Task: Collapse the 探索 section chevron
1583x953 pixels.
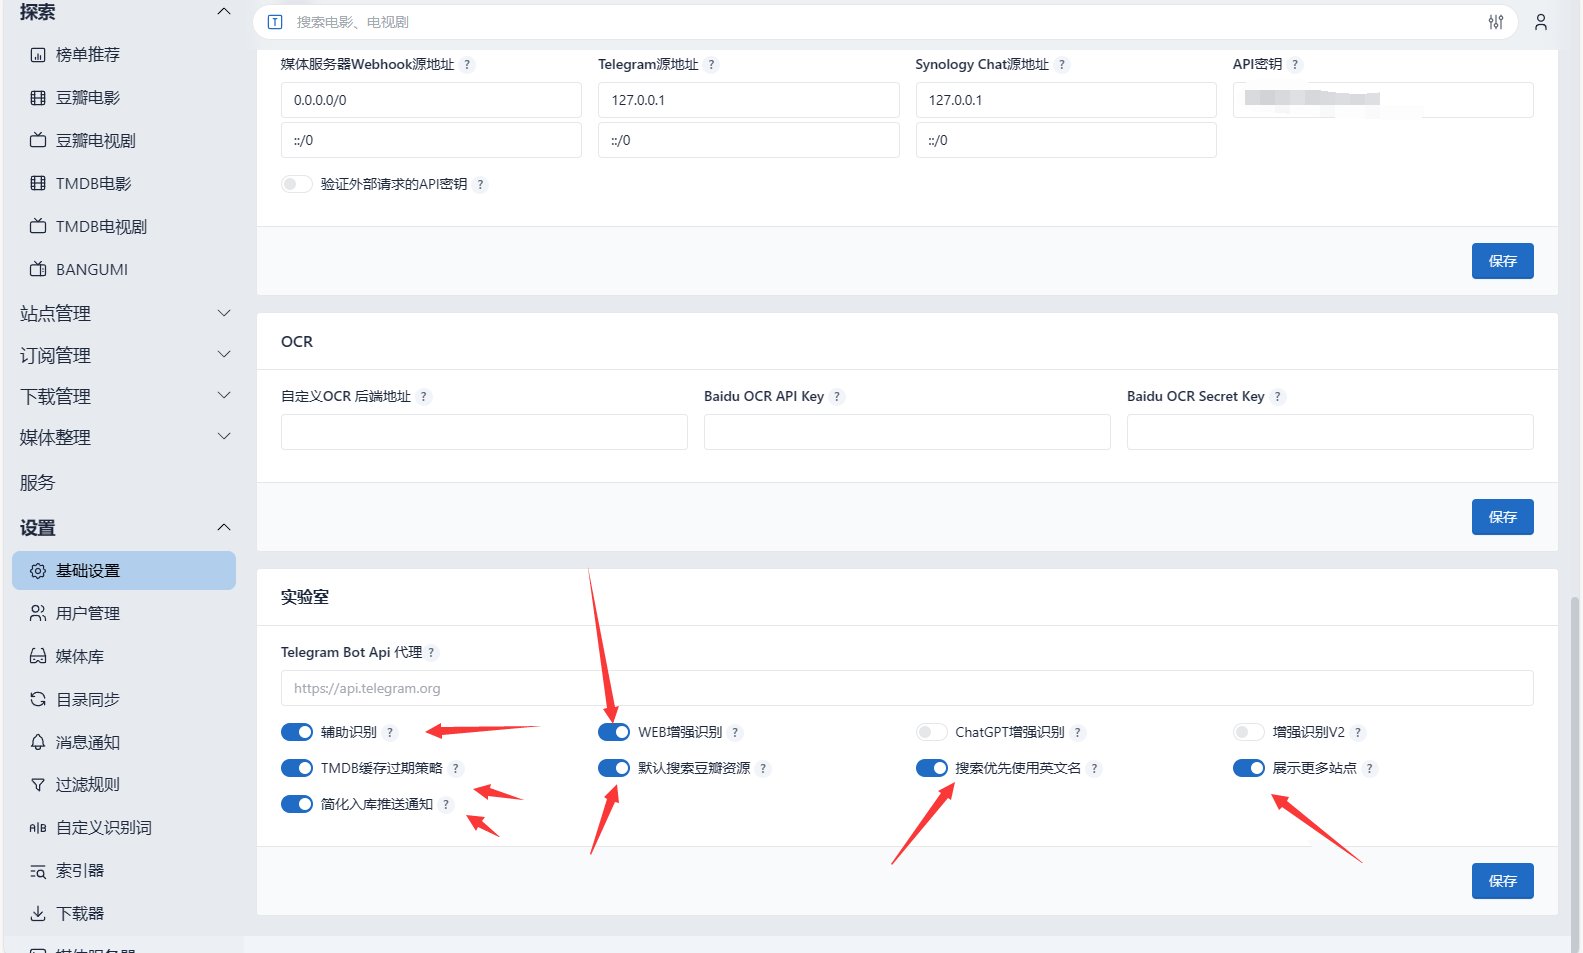Action: click(x=224, y=12)
